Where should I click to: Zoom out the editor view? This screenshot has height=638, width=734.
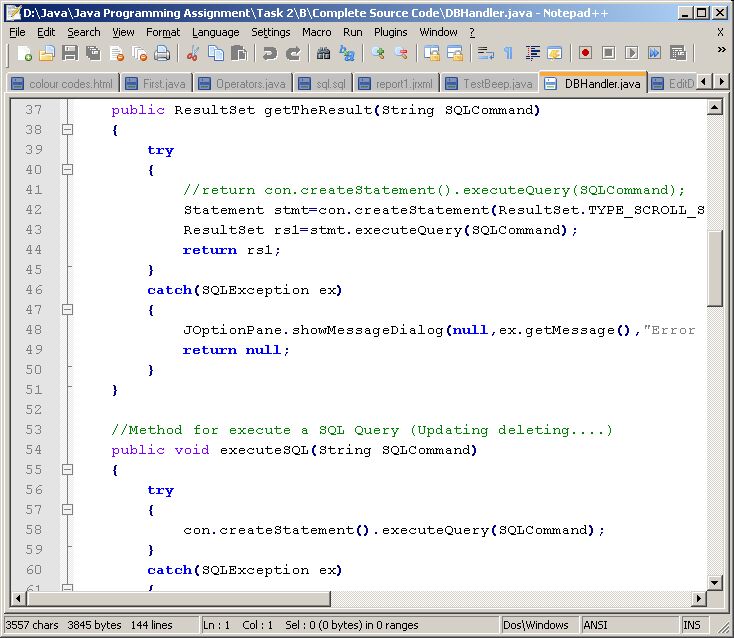[401, 53]
